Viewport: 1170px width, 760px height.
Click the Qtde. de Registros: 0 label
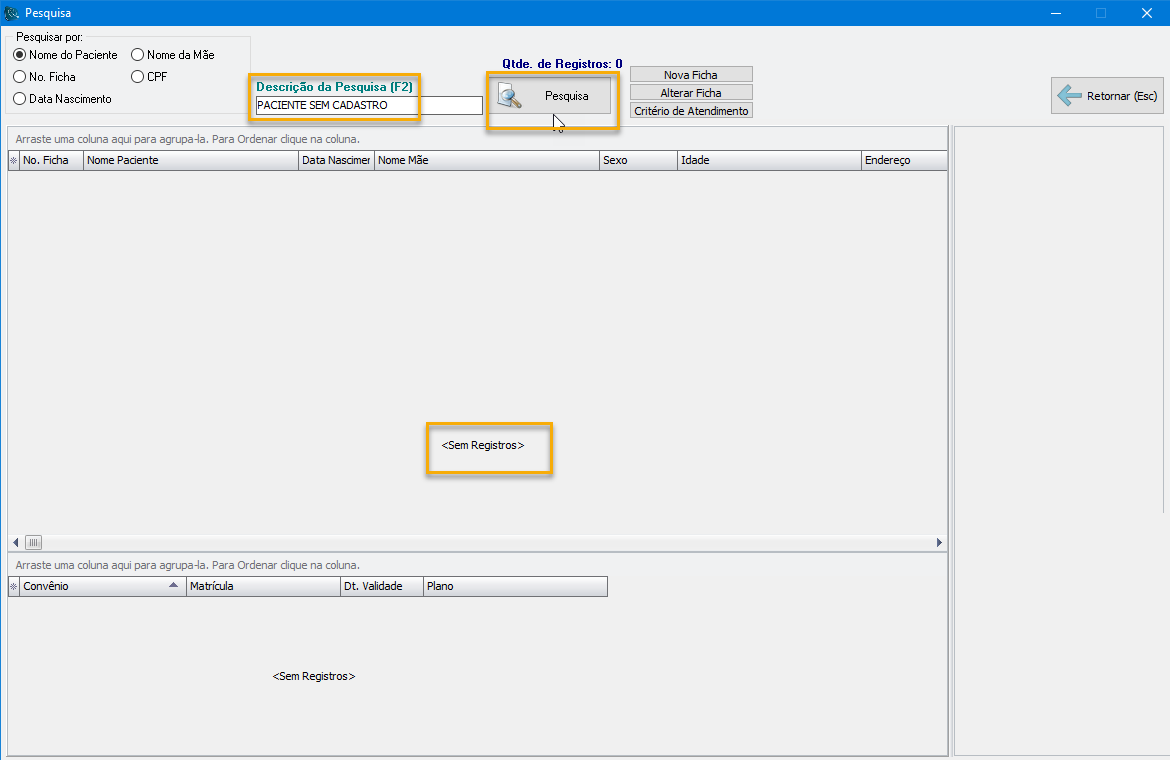(562, 64)
